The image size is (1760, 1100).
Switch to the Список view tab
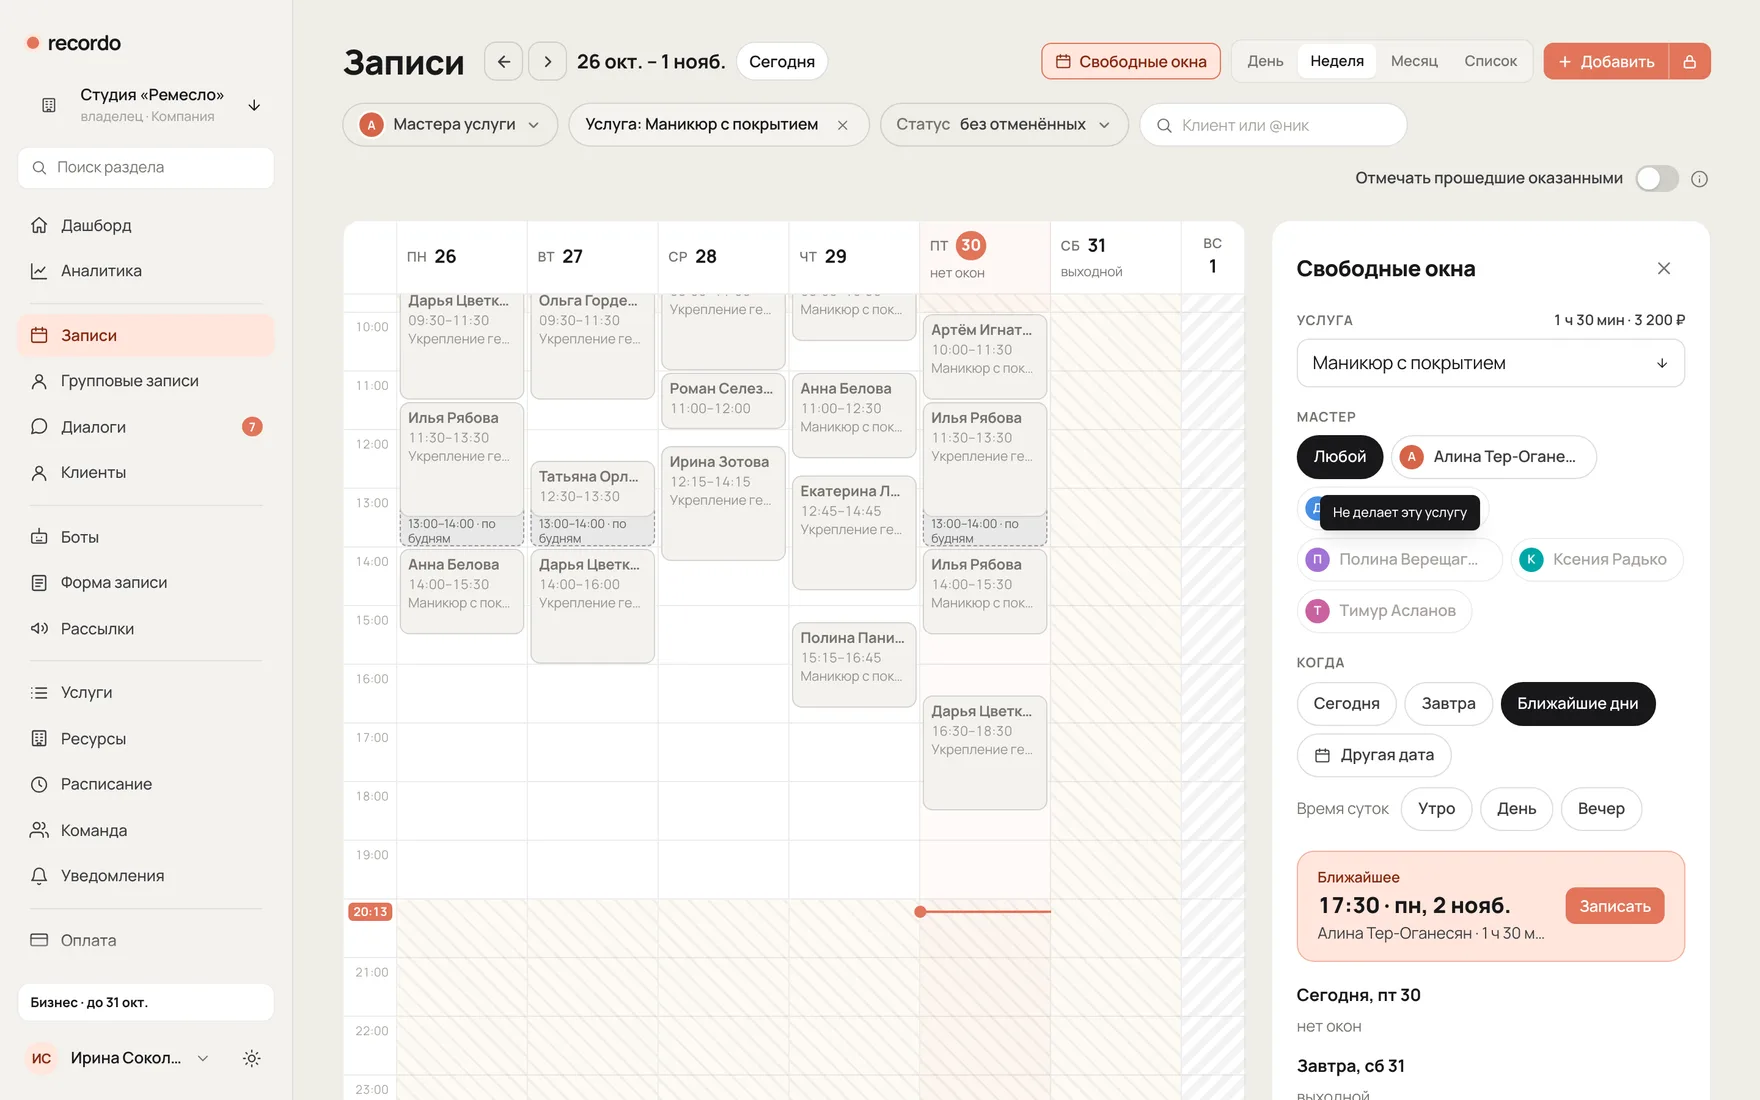point(1490,61)
